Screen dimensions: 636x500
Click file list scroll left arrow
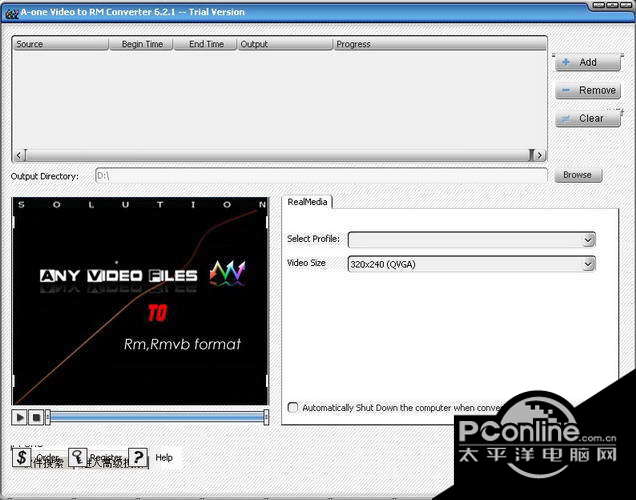[x=19, y=155]
